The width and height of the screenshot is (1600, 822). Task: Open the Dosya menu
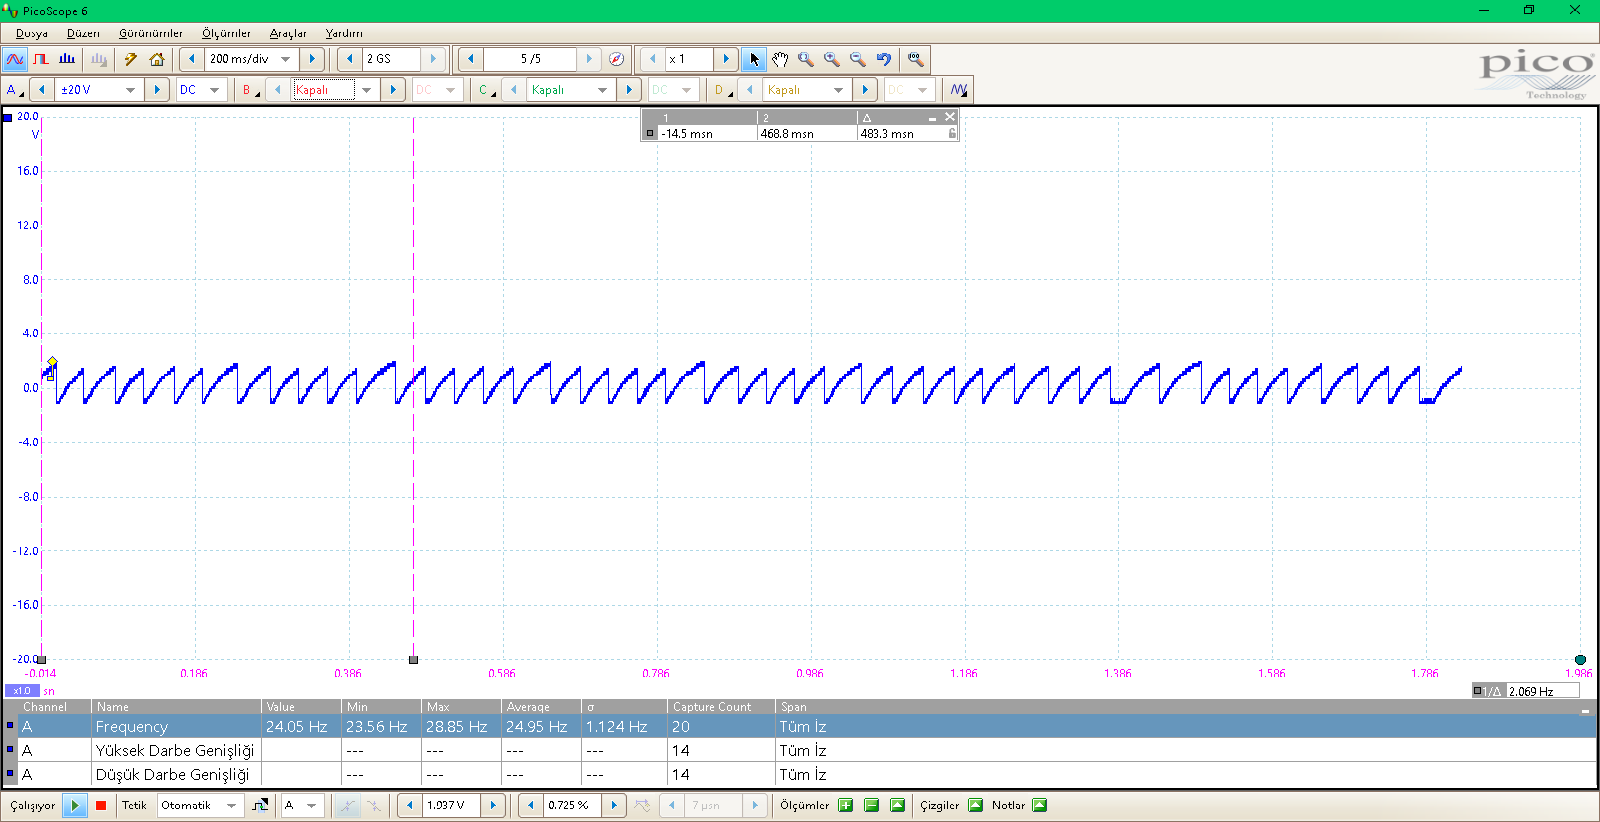[x=32, y=33]
